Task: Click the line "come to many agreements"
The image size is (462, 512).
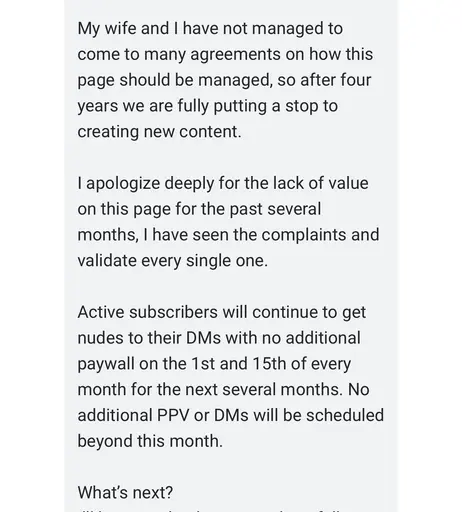Action: (x=225, y=55)
